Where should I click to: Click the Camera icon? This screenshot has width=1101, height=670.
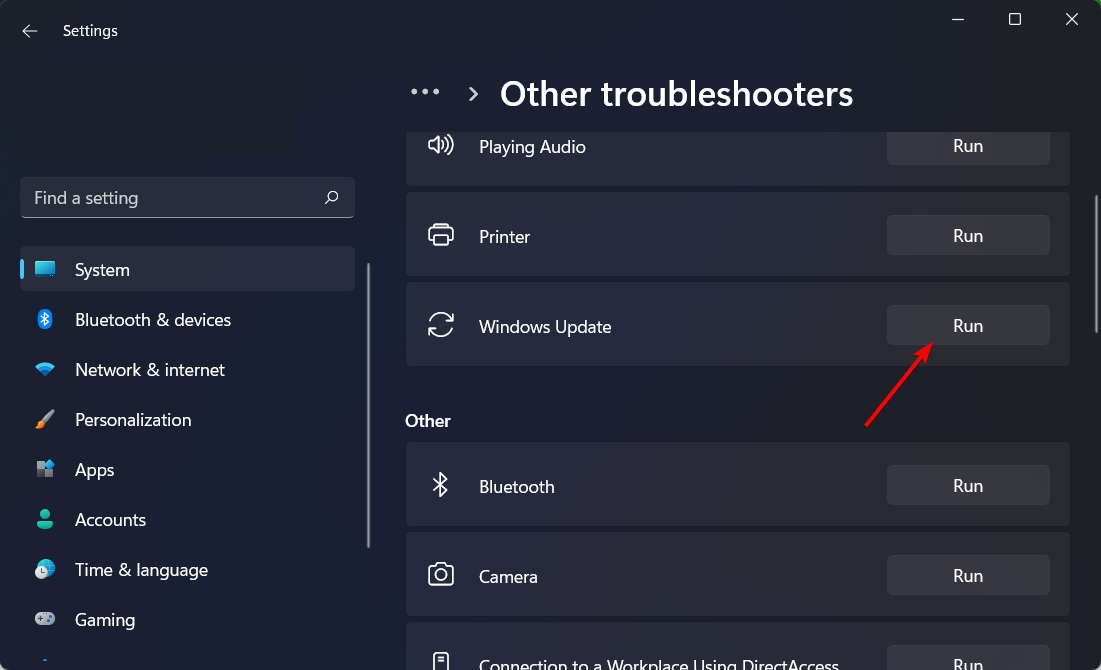point(441,574)
